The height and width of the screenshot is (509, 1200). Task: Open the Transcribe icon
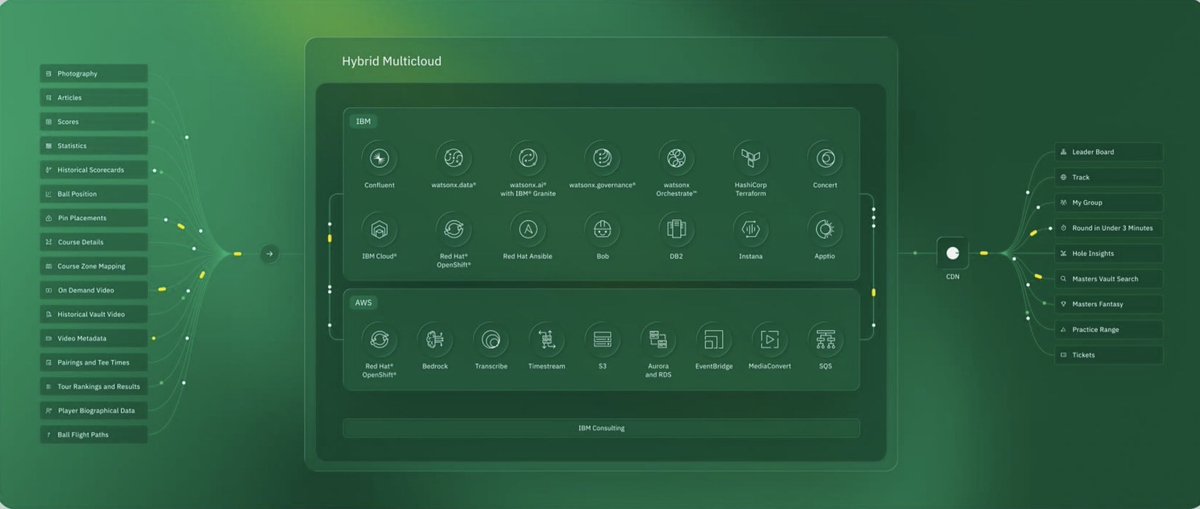(491, 340)
